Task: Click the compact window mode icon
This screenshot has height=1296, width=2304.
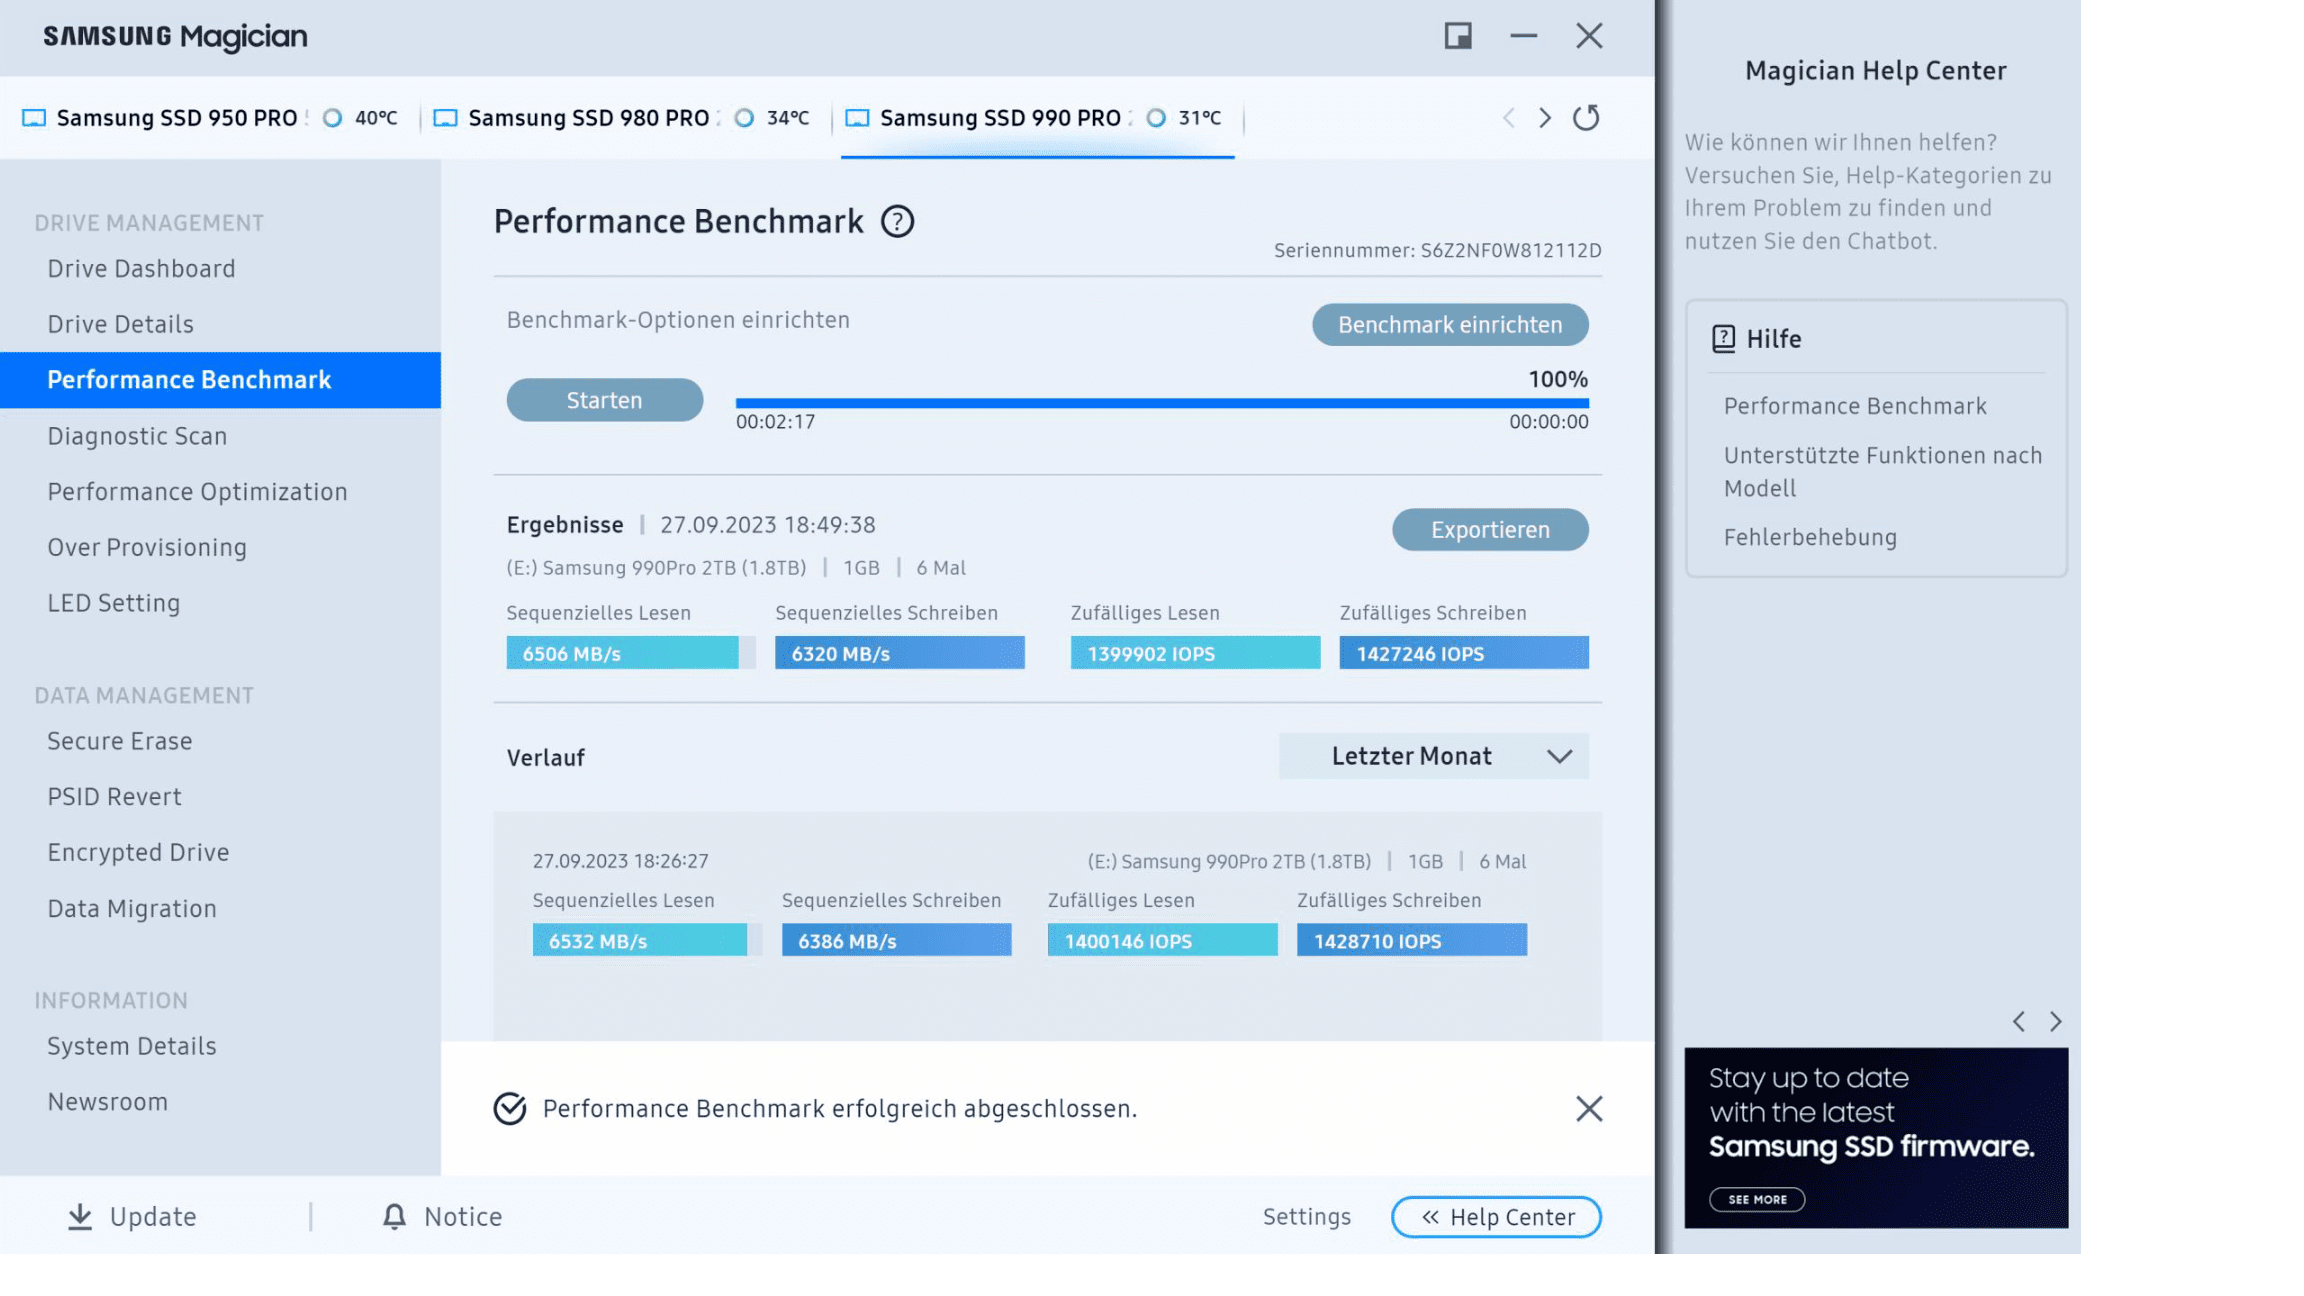Action: click(1458, 36)
